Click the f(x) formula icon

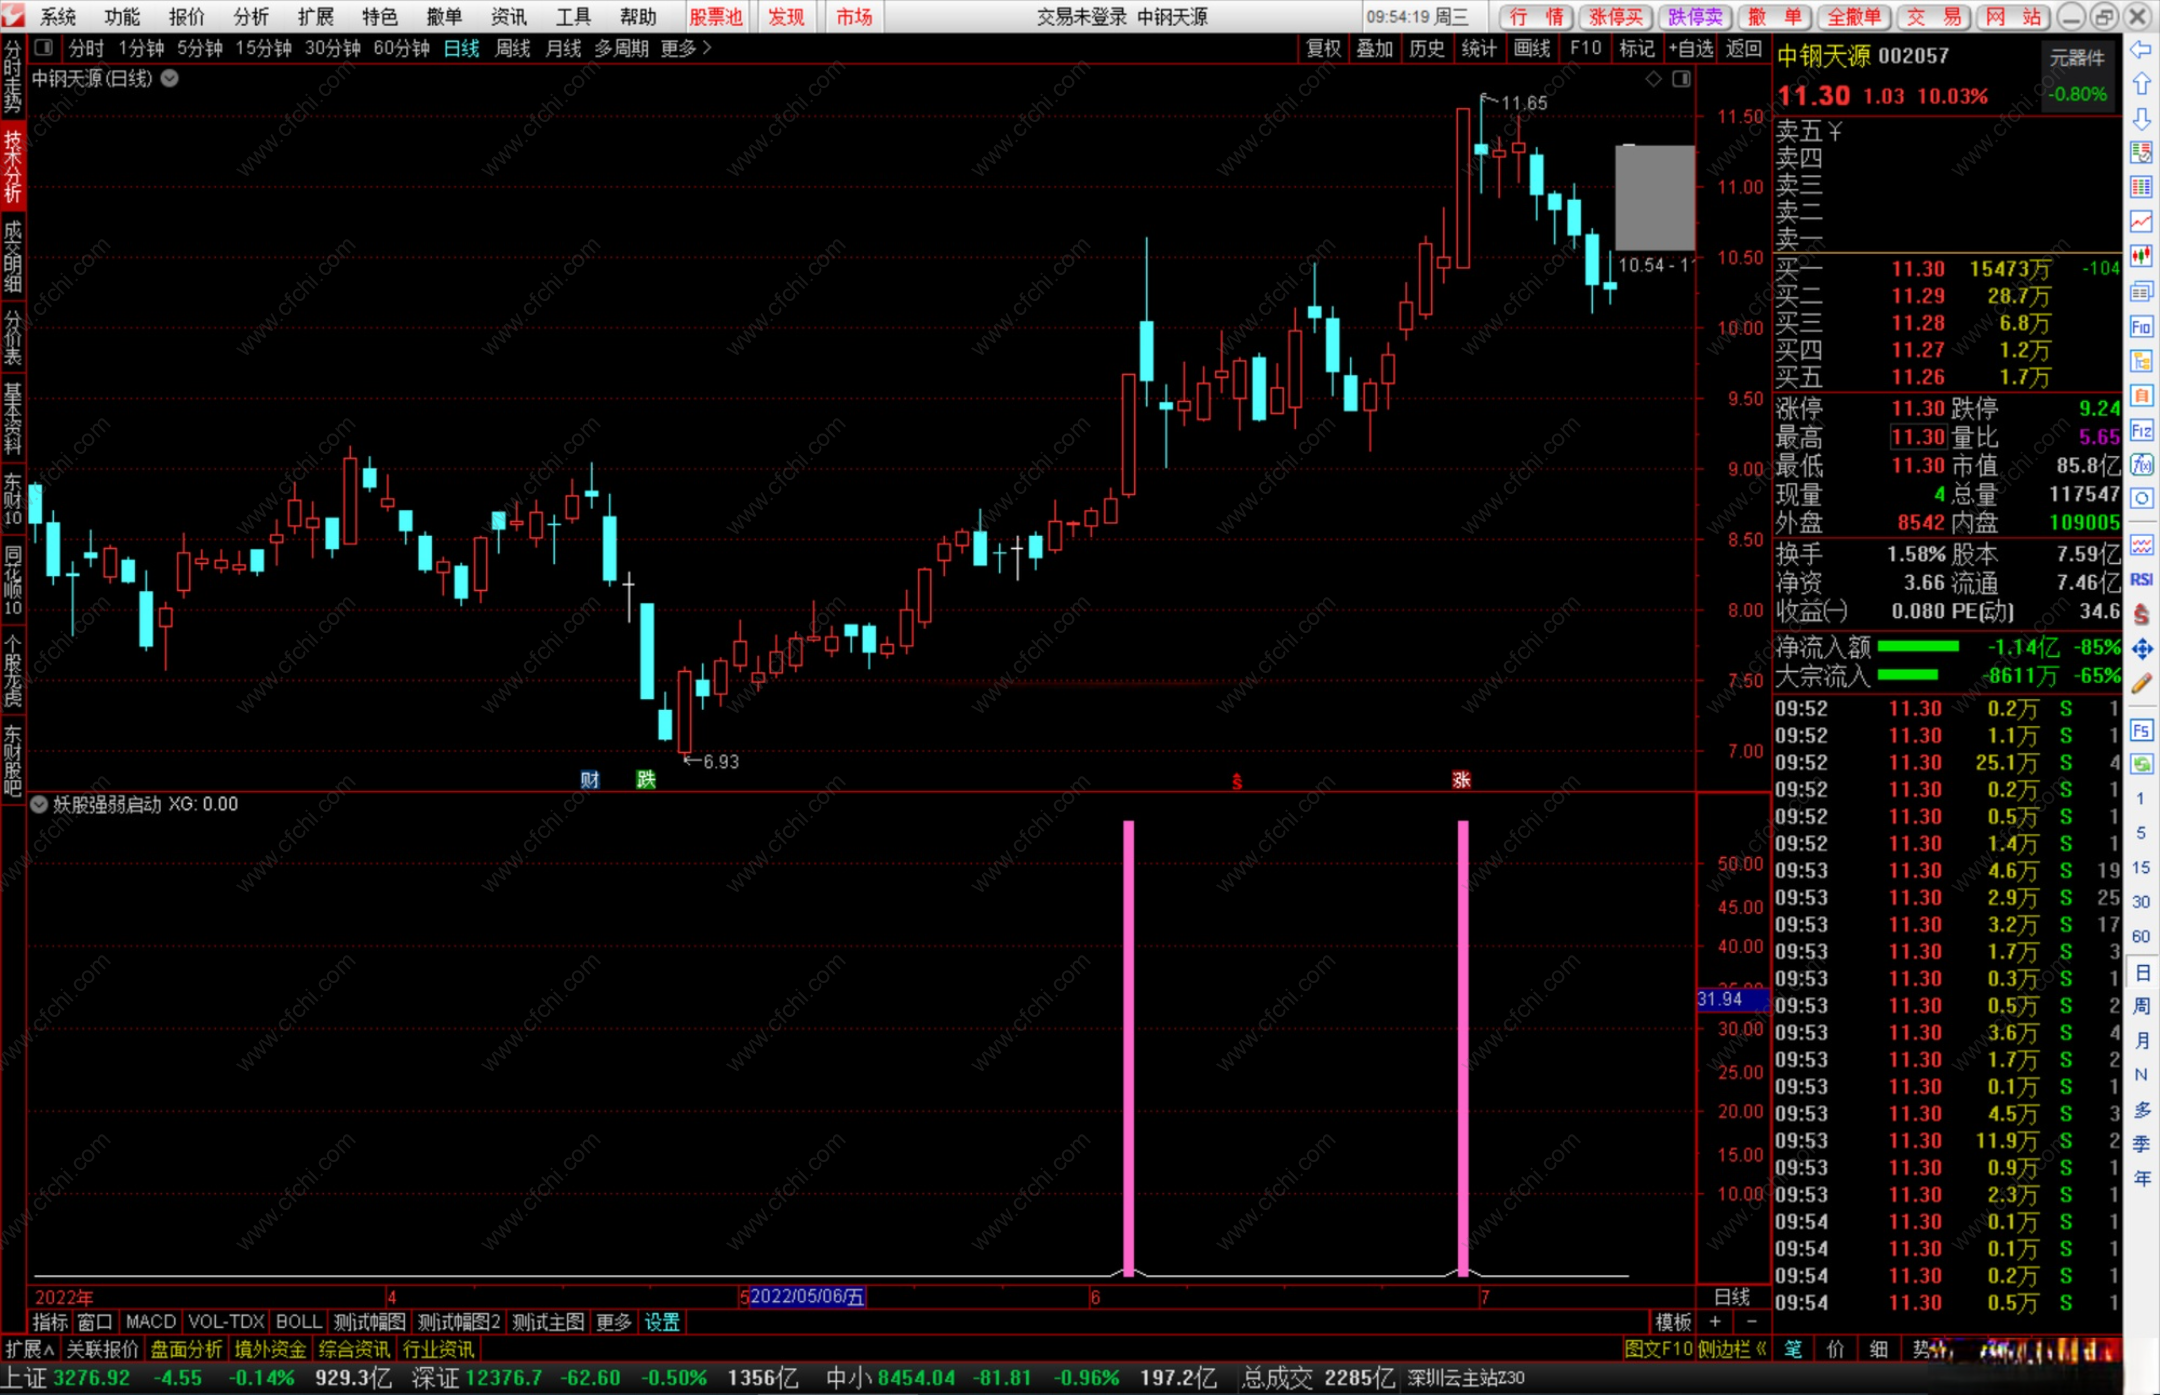click(2141, 465)
